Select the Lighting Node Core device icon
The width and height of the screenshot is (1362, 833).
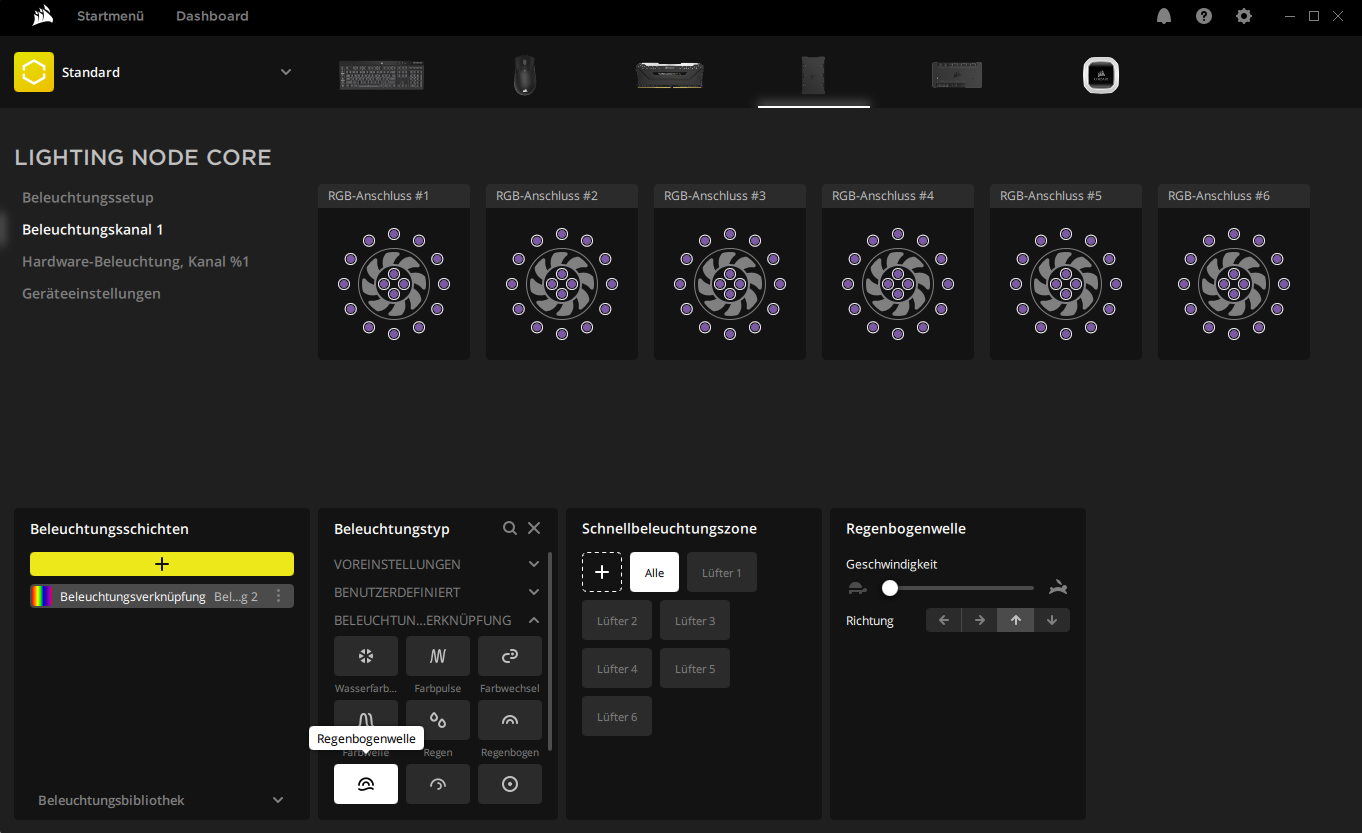(x=813, y=75)
